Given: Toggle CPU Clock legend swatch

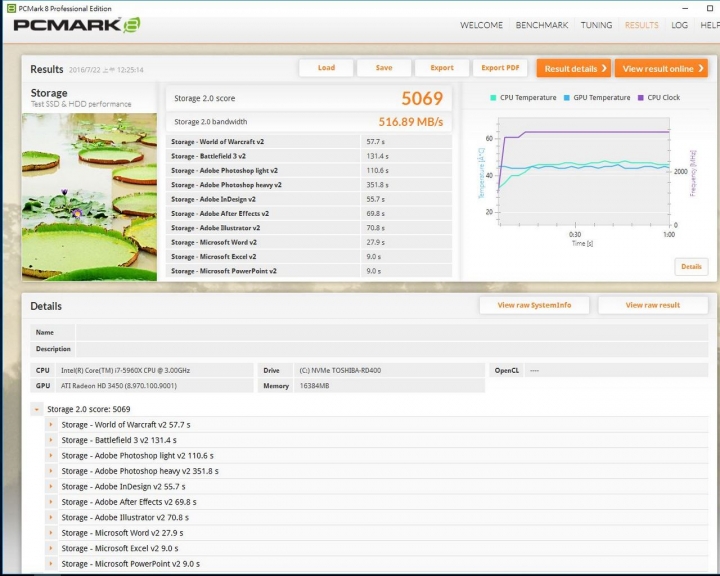Looking at the screenshot, I should tap(641, 97).
